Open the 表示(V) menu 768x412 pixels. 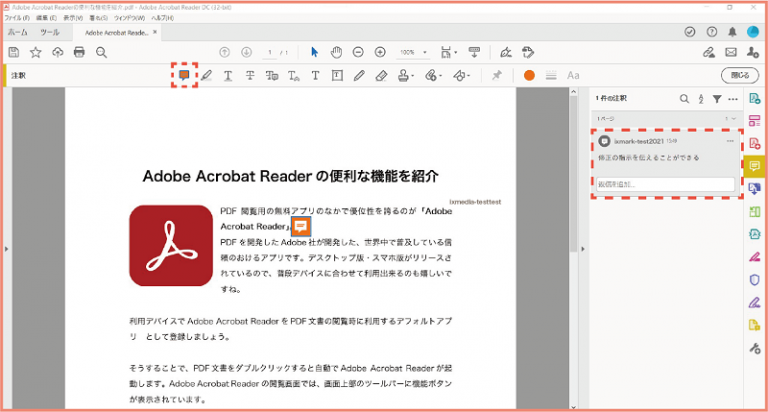(73, 18)
